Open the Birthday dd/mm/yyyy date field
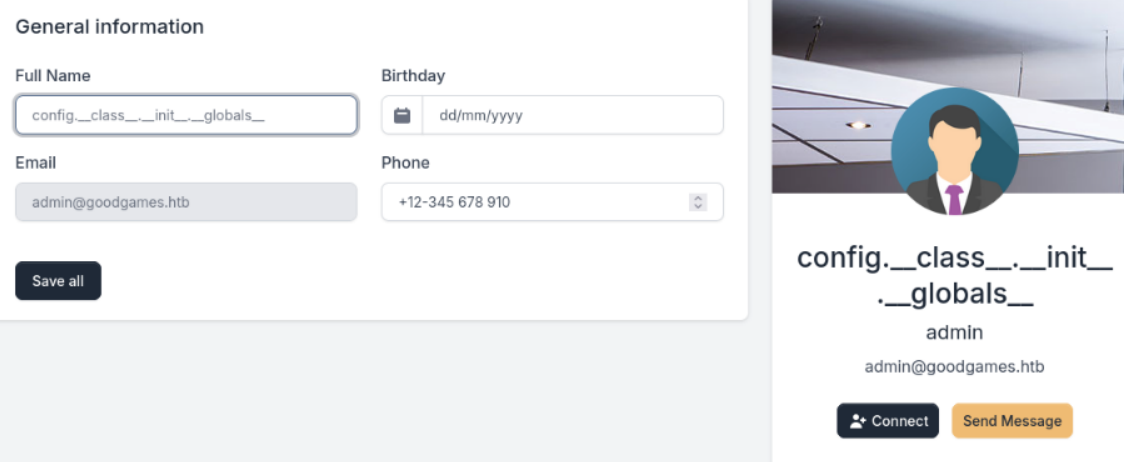1124x462 pixels. pos(572,115)
